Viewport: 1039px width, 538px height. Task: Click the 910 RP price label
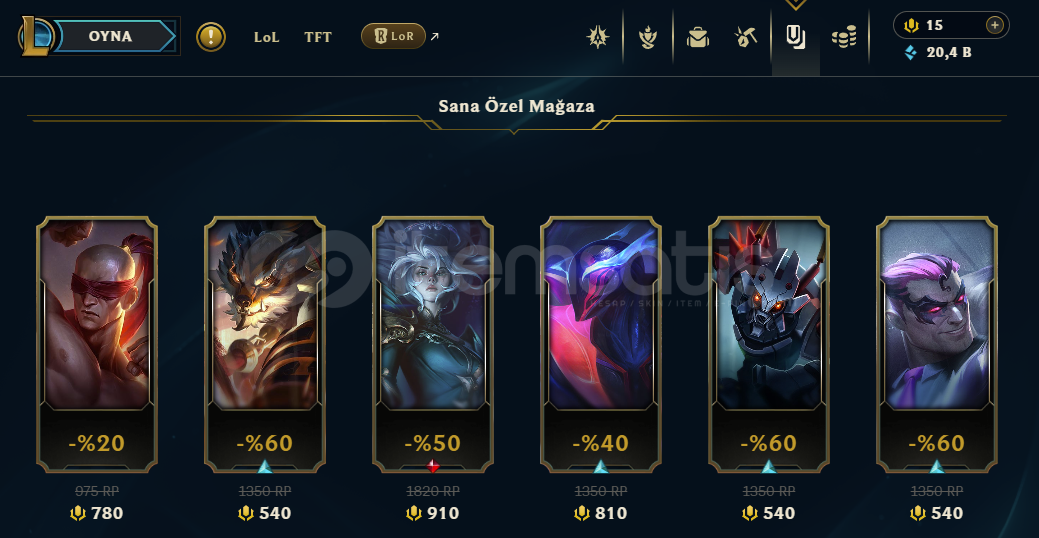tap(432, 513)
